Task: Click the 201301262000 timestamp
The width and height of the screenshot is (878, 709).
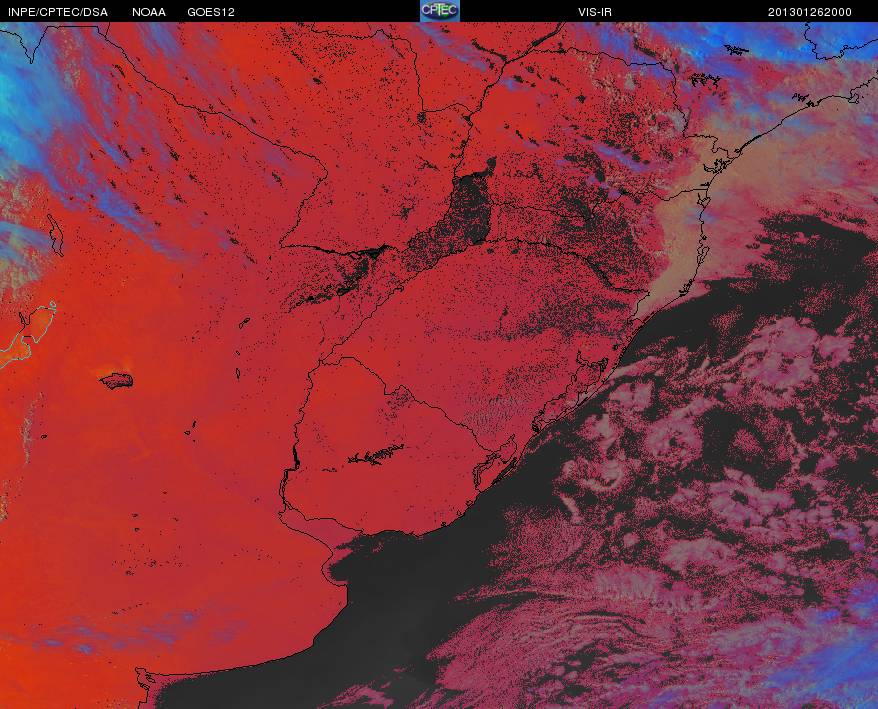Action: [x=809, y=12]
